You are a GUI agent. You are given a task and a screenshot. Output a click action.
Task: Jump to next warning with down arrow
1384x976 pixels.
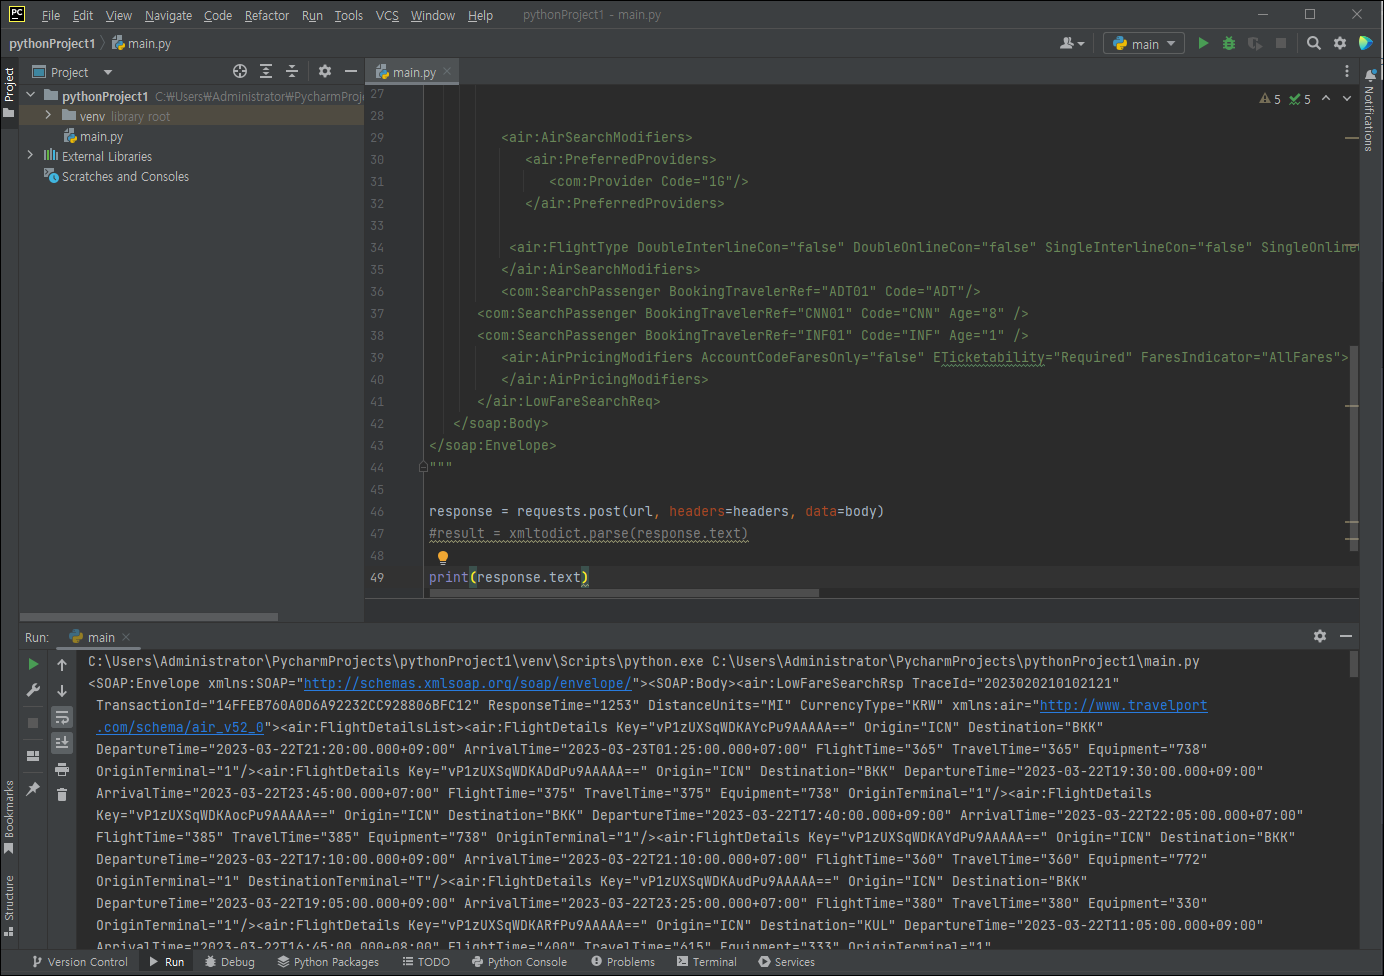[1346, 98]
